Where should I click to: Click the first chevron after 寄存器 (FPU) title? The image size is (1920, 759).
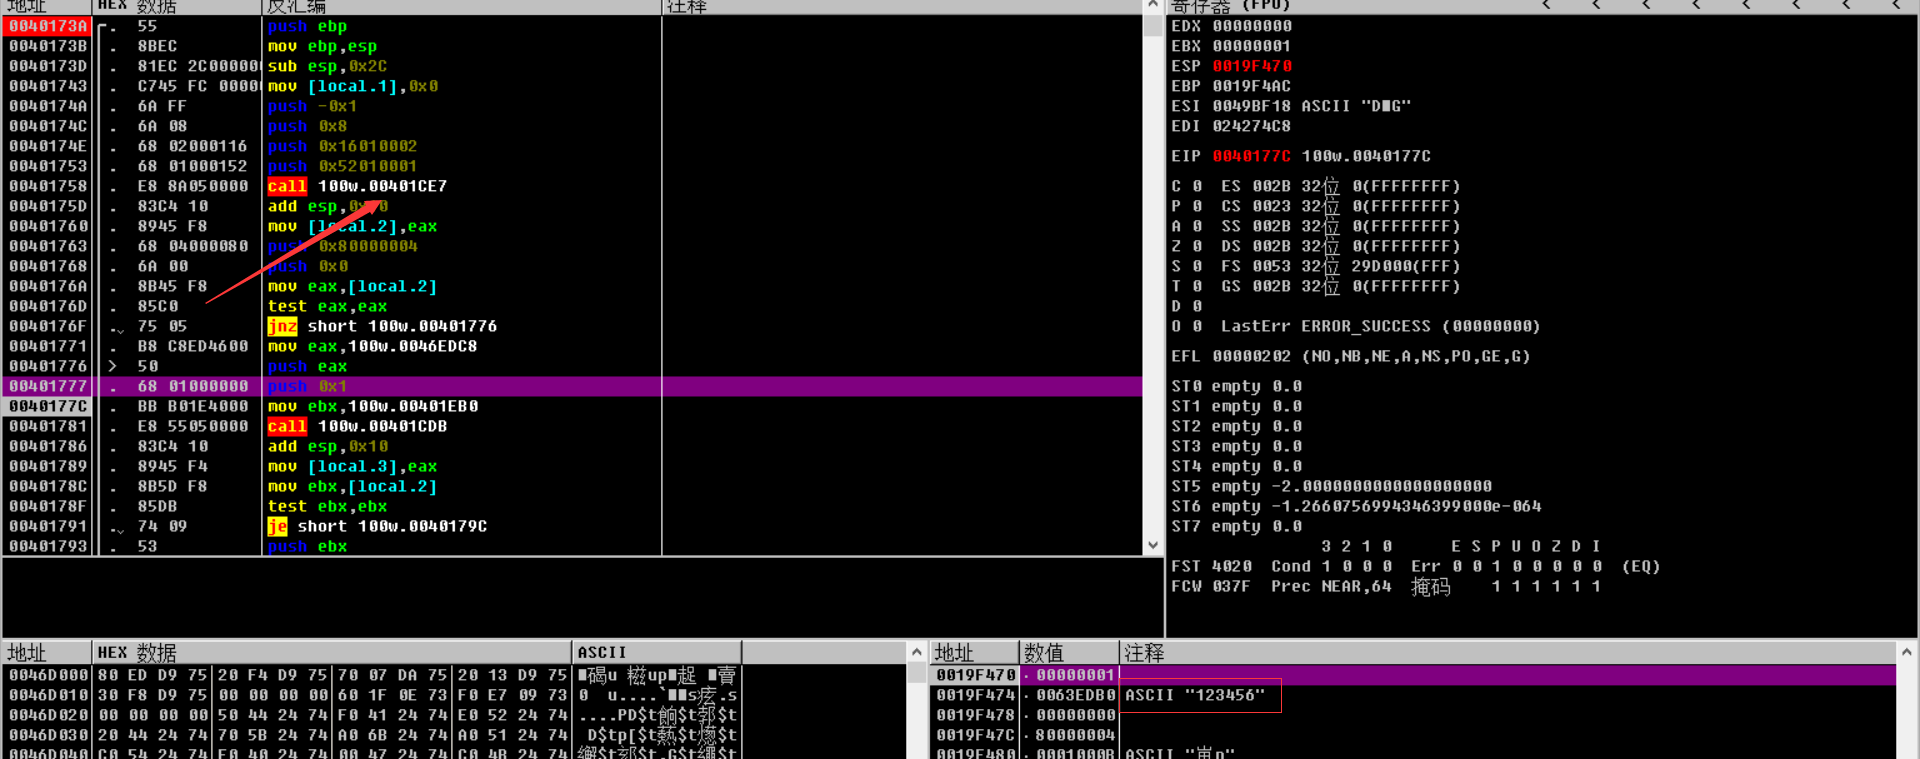pos(1547,5)
